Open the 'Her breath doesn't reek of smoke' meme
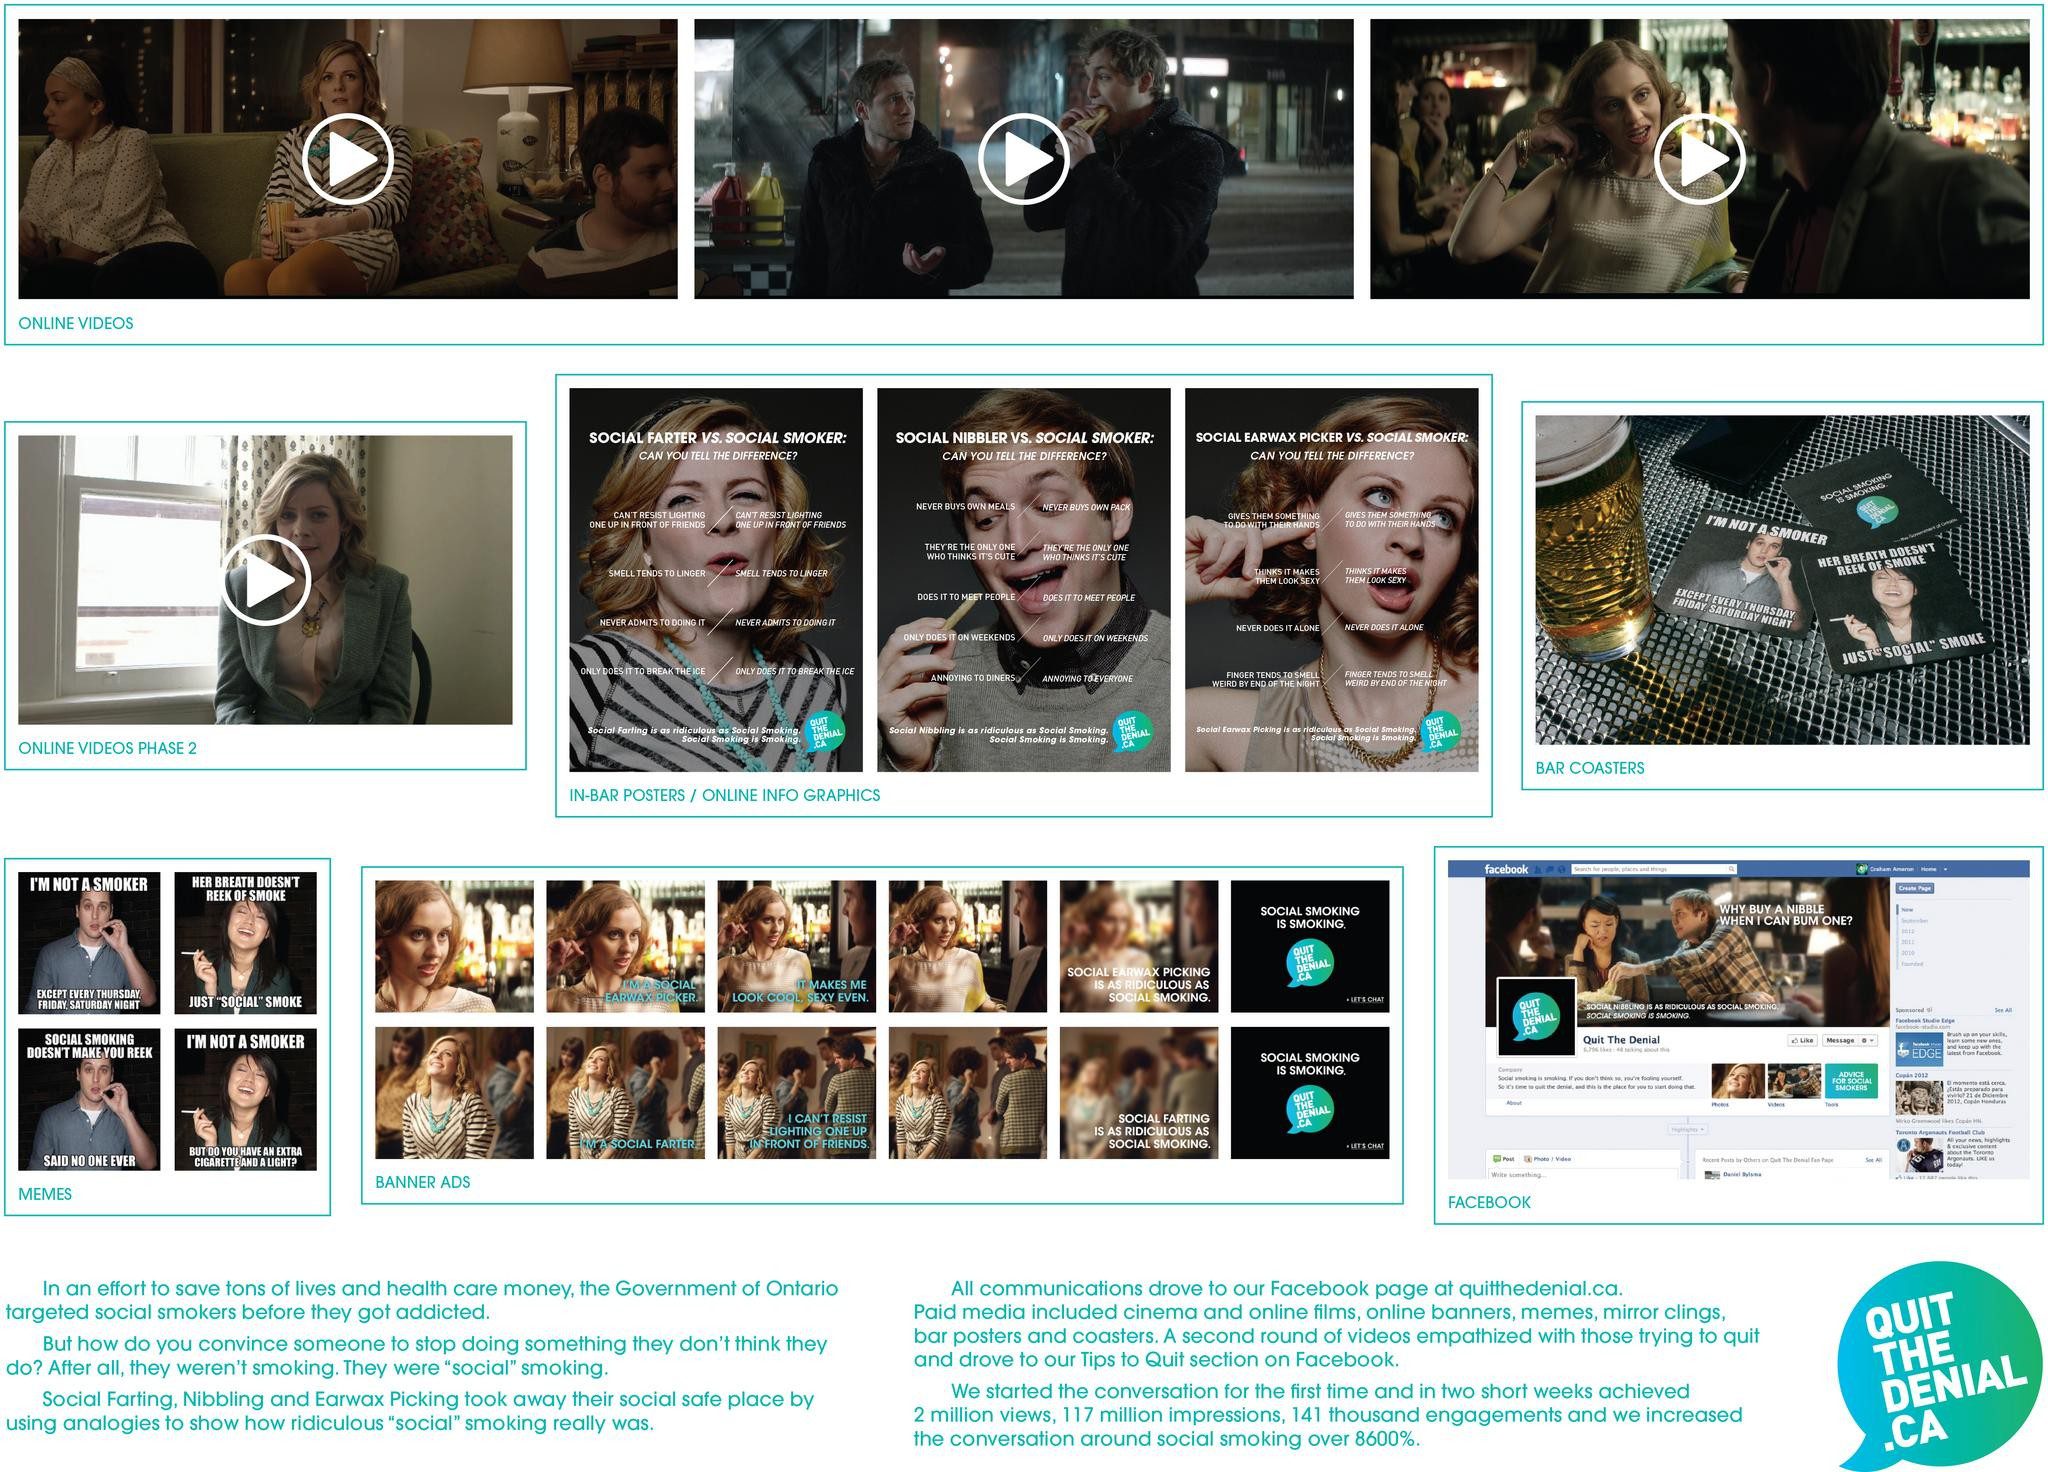 coord(245,943)
